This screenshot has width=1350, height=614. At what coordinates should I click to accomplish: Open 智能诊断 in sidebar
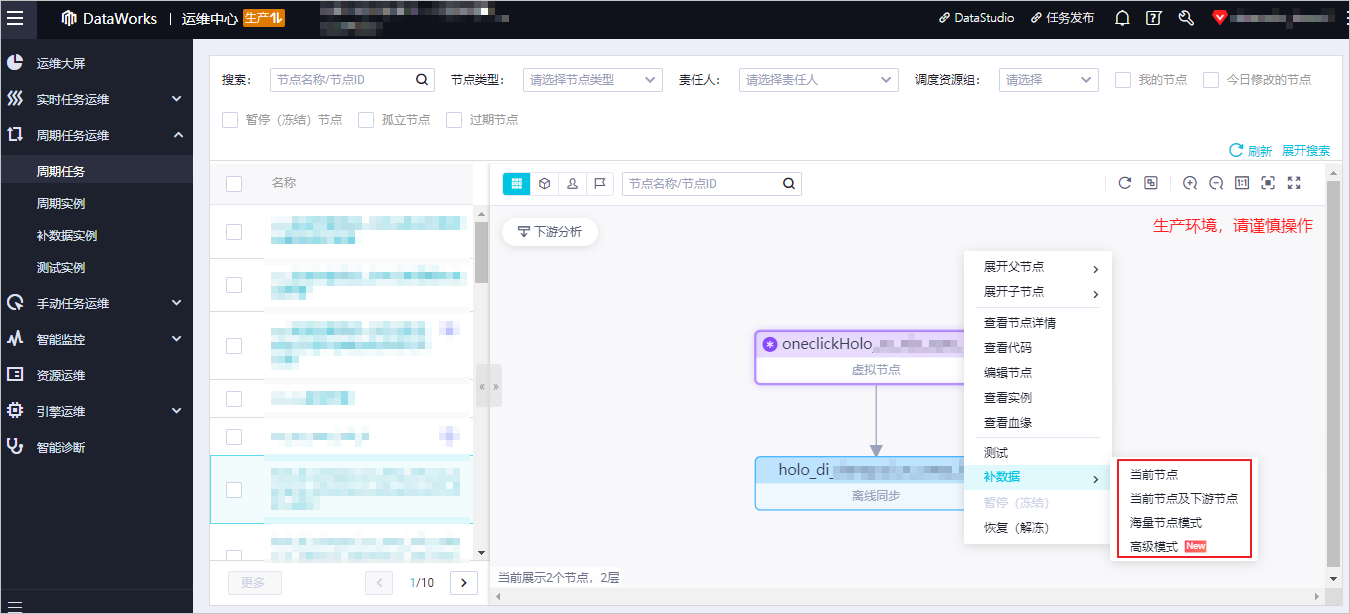[96, 447]
